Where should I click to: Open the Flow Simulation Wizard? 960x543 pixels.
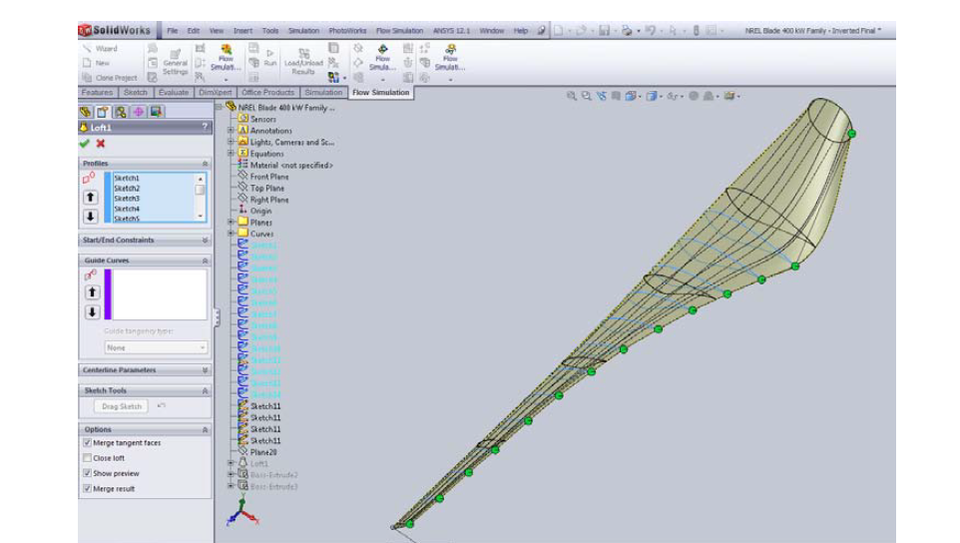(101, 48)
